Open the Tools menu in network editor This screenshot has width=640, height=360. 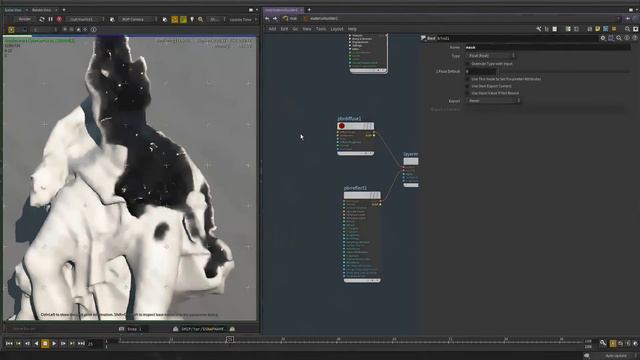click(321, 29)
